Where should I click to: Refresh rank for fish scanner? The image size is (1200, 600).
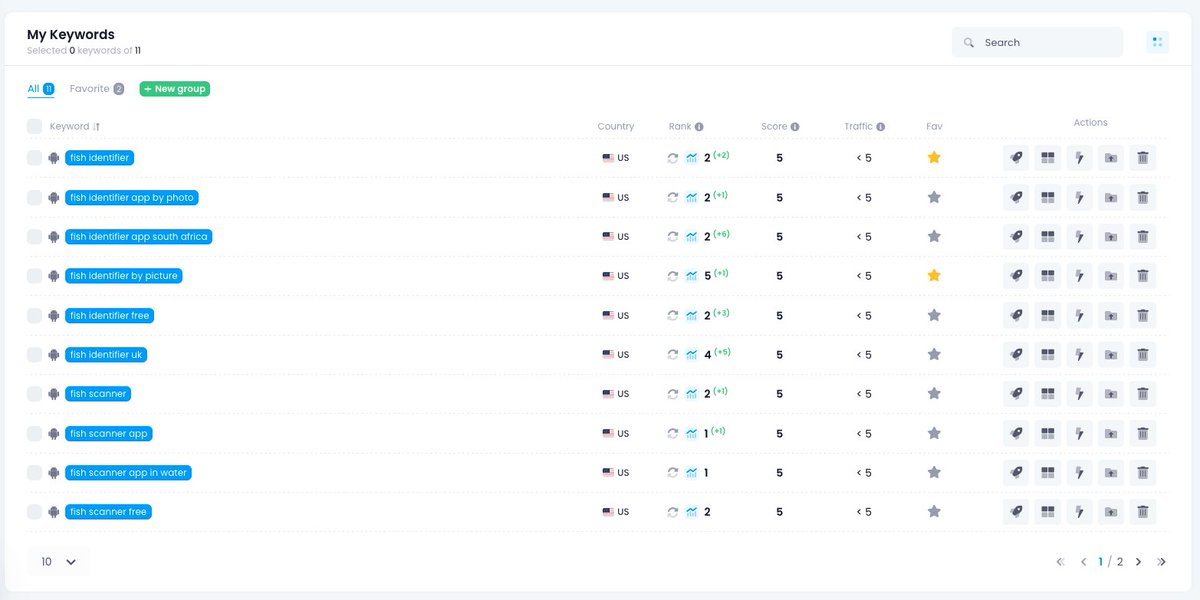click(673, 394)
